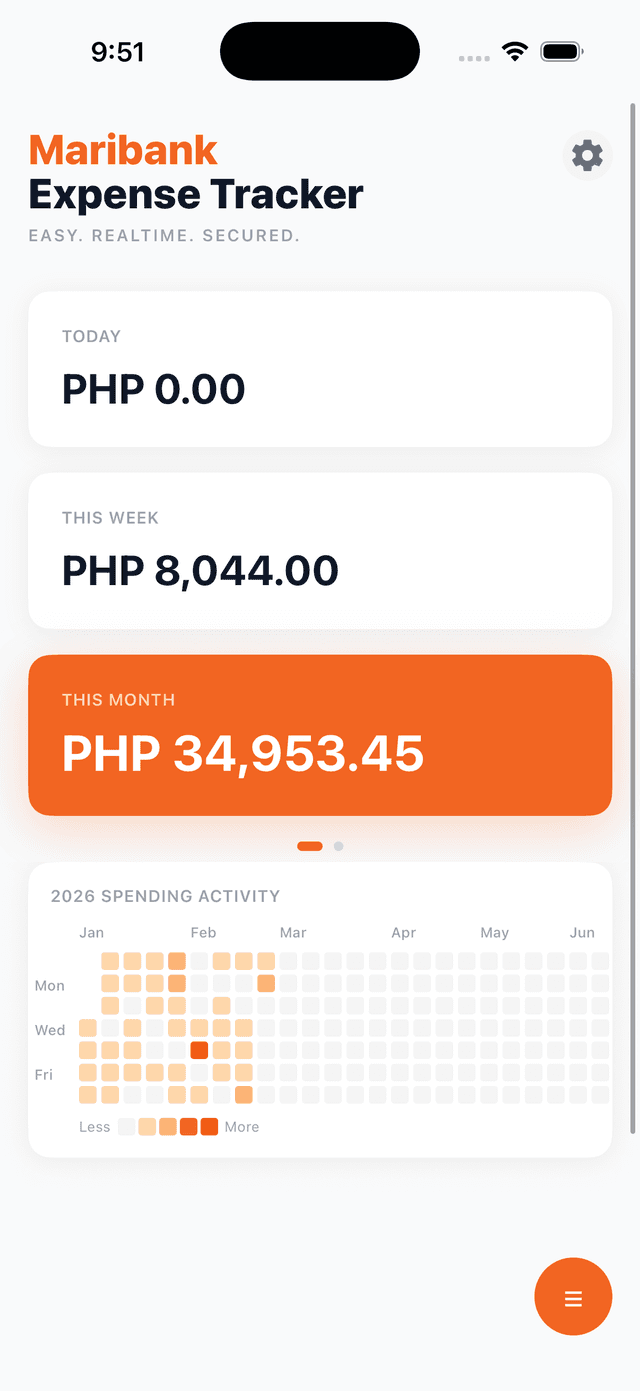The width and height of the screenshot is (640, 1391).
Task: Tap the 2026 SPENDING ACTIVITY heading
Action: [165, 896]
